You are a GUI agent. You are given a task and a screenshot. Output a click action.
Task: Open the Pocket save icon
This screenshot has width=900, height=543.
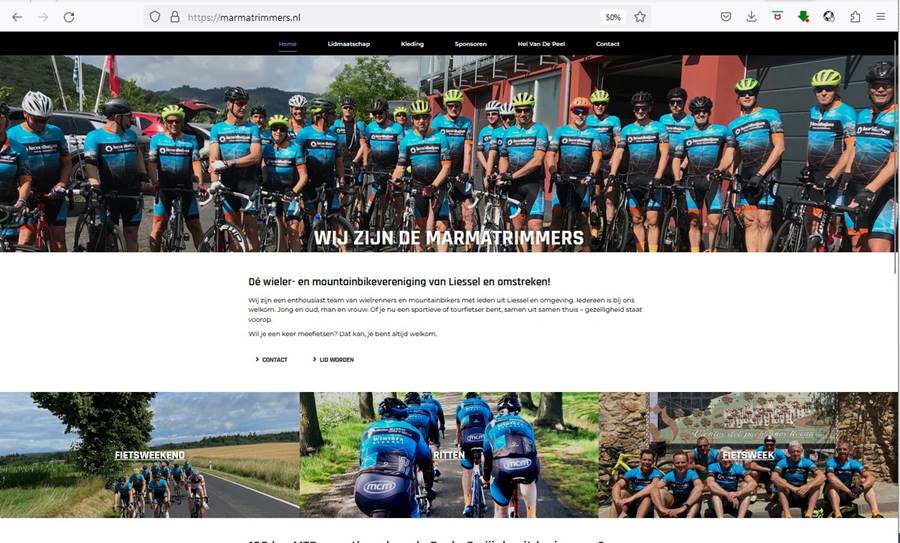(x=726, y=17)
